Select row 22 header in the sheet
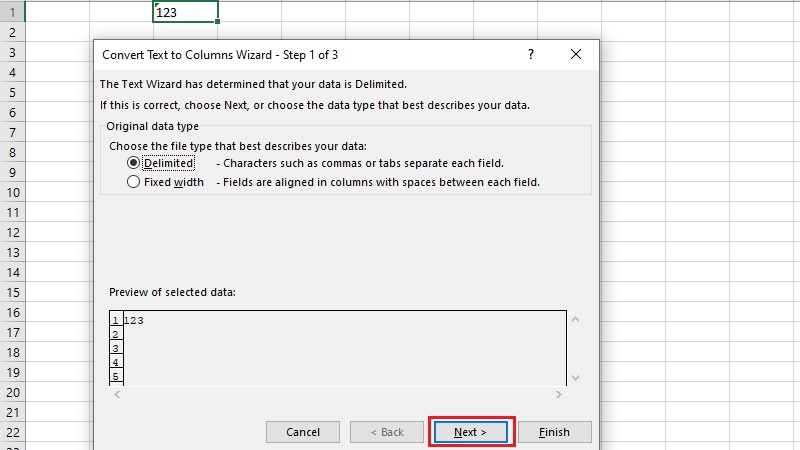The height and width of the screenshot is (450, 800). coord(12,432)
